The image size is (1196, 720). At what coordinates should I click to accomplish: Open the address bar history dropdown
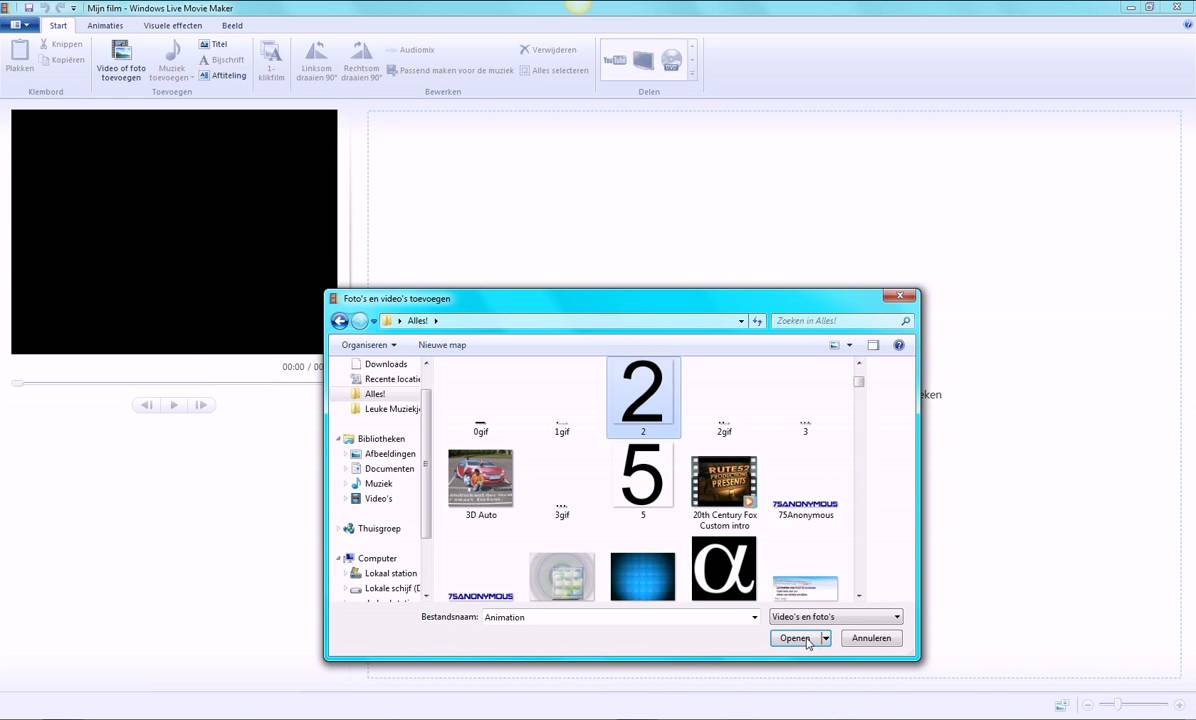741,321
